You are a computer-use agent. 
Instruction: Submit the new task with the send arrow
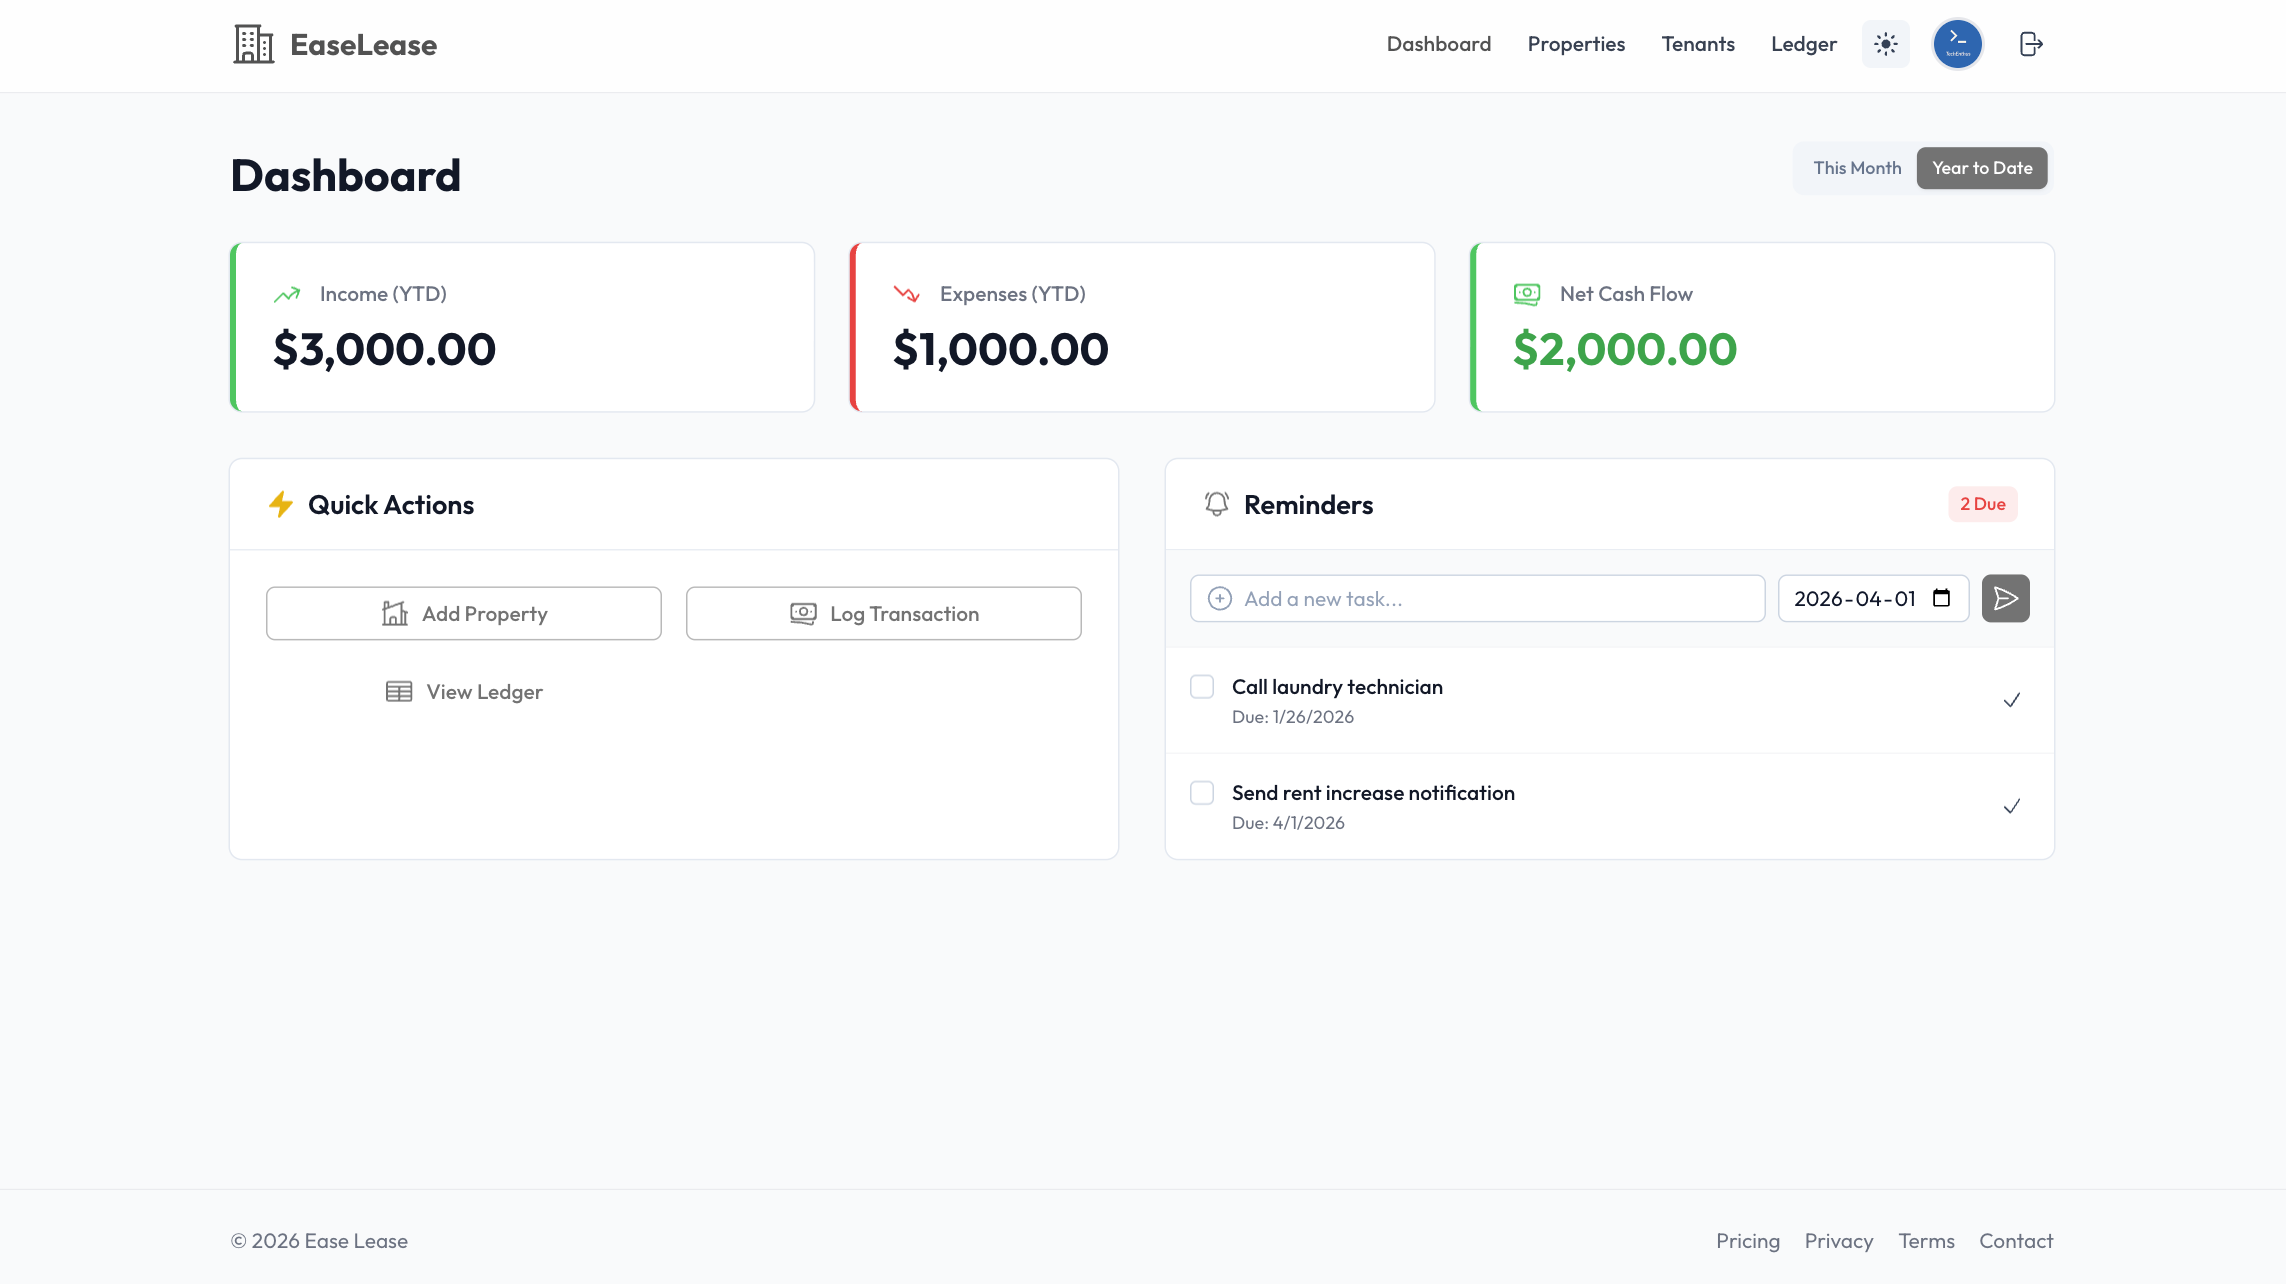[x=2005, y=598]
